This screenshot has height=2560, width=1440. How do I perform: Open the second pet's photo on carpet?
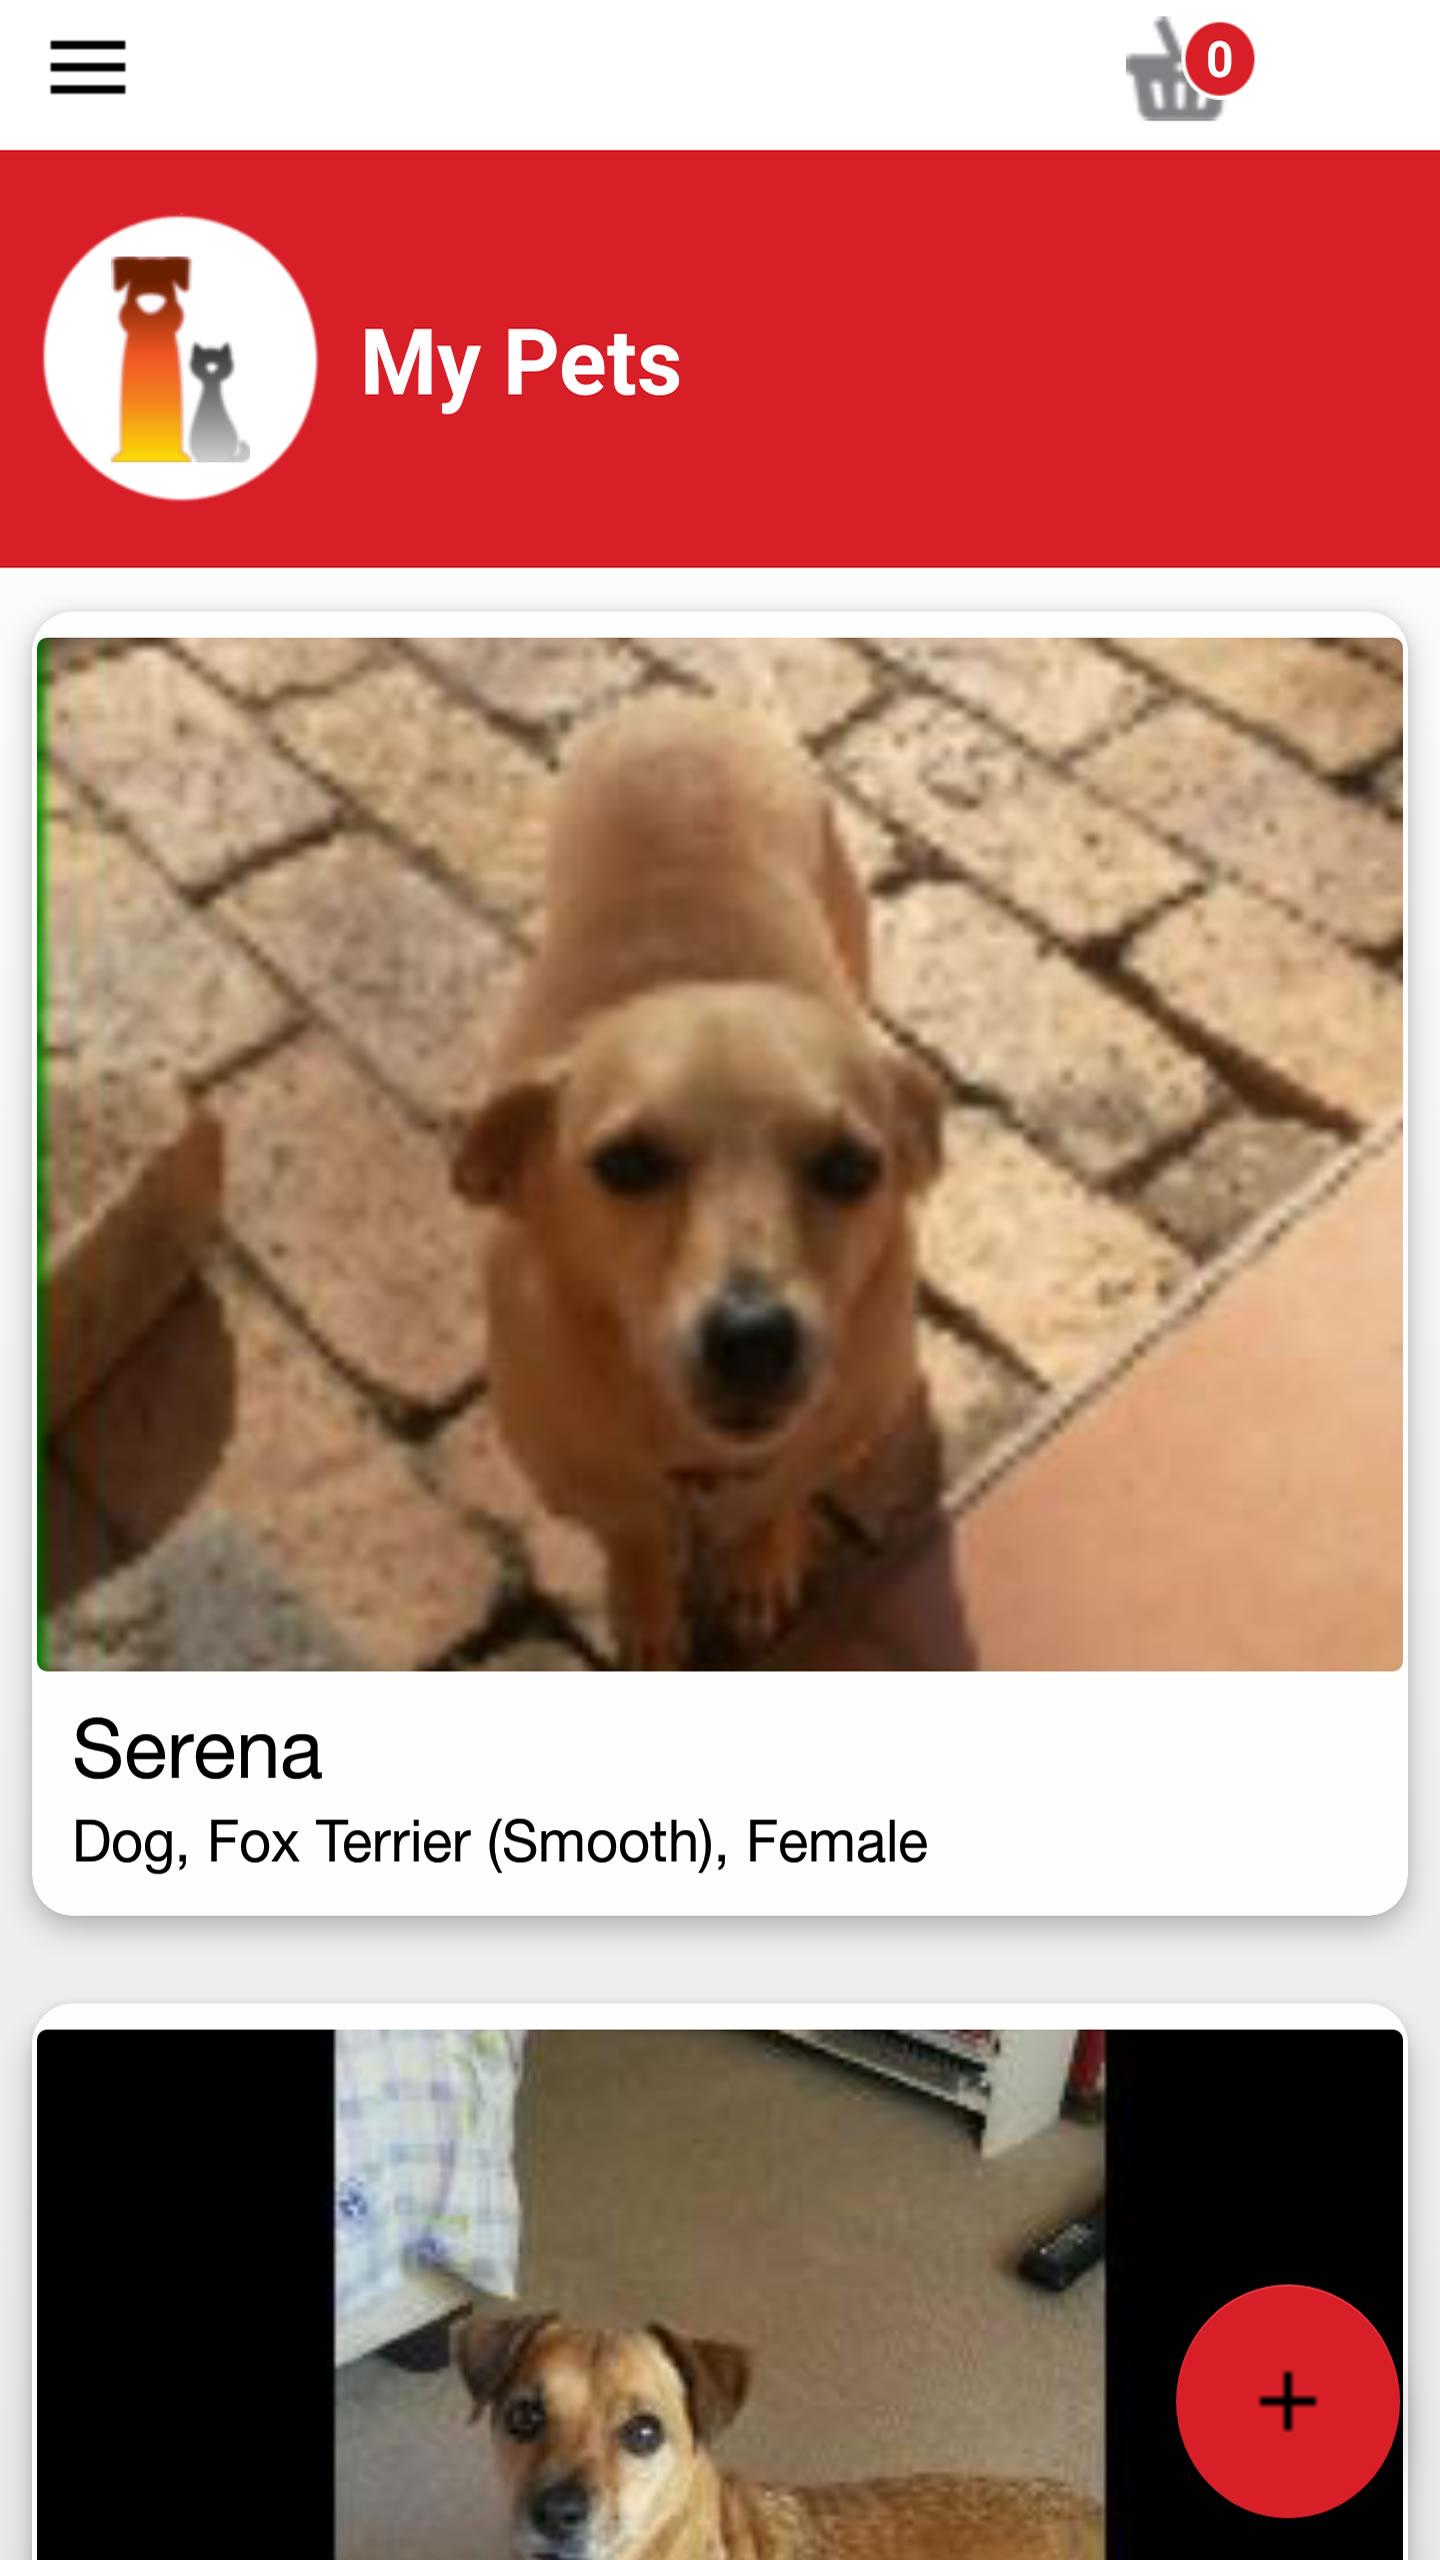[x=720, y=2294]
